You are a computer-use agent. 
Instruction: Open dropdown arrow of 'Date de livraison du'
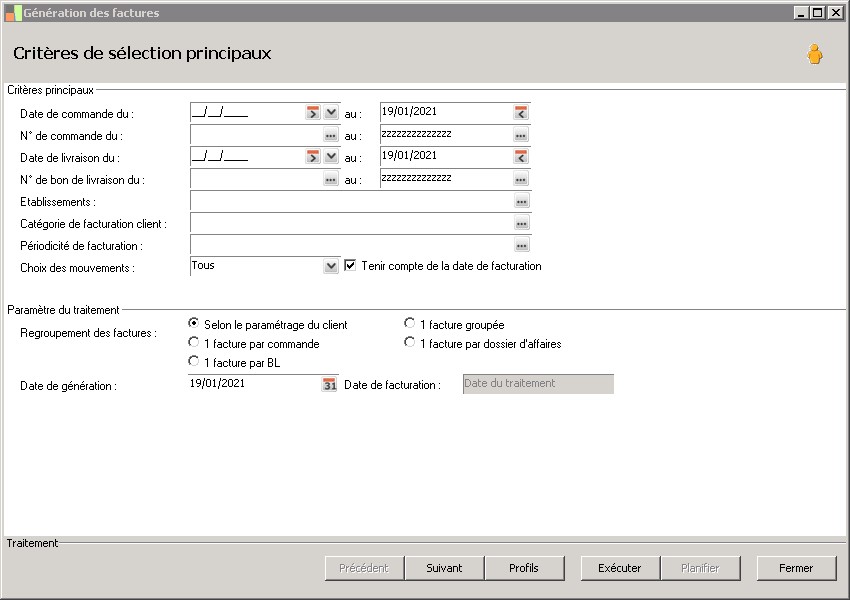331,157
